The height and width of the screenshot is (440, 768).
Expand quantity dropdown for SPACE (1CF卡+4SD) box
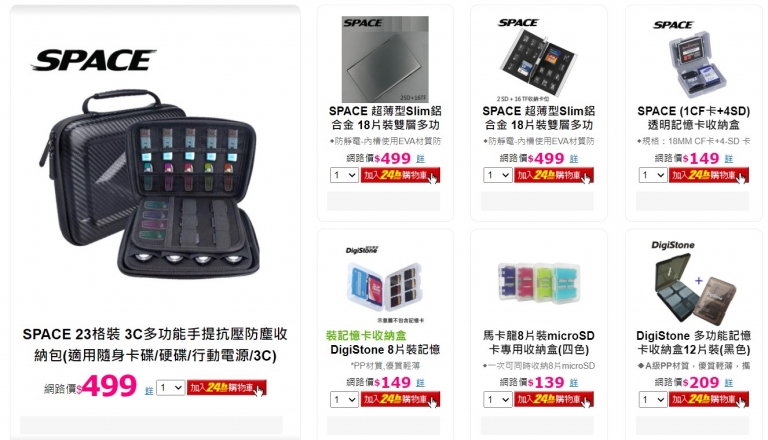653,175
